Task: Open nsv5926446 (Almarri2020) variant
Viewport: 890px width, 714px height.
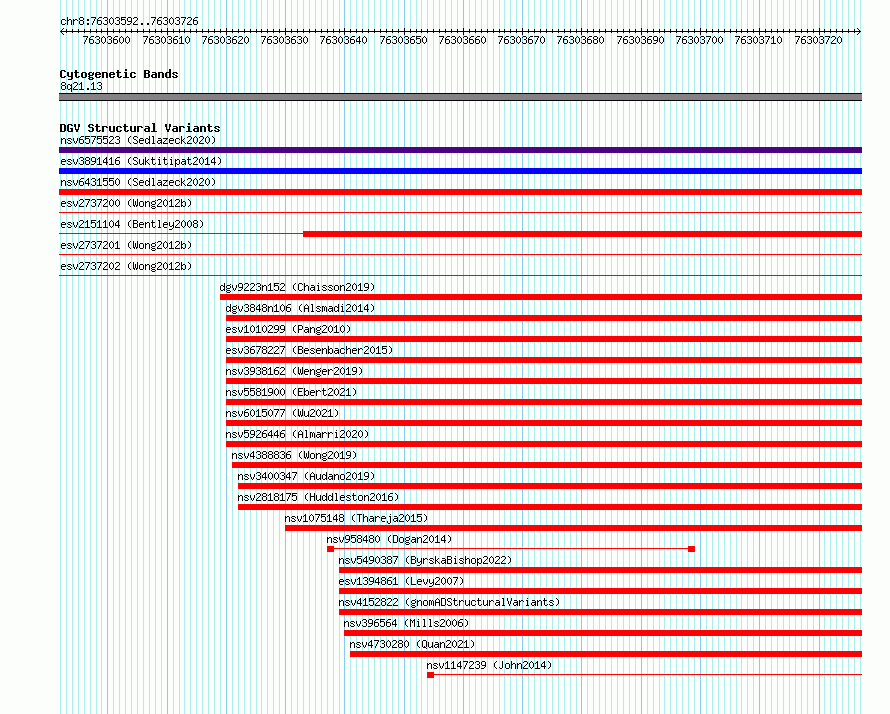Action: pyautogui.click(x=297, y=434)
